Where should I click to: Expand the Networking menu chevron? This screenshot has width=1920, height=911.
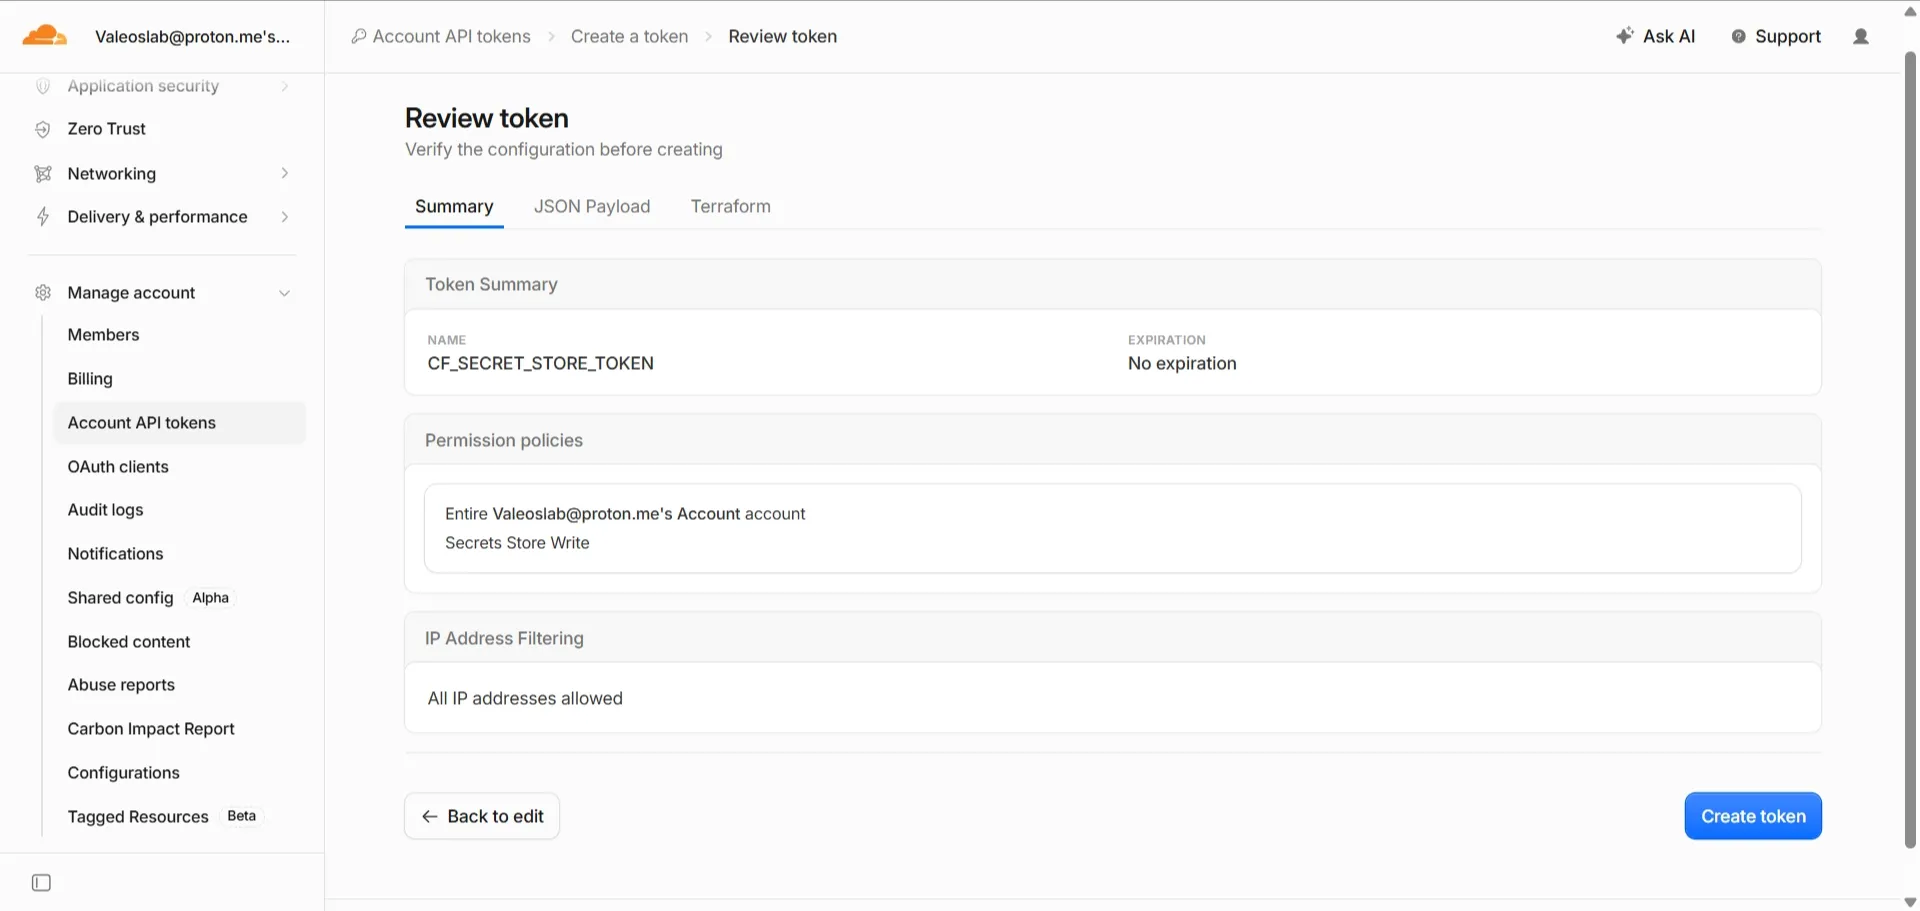click(285, 174)
